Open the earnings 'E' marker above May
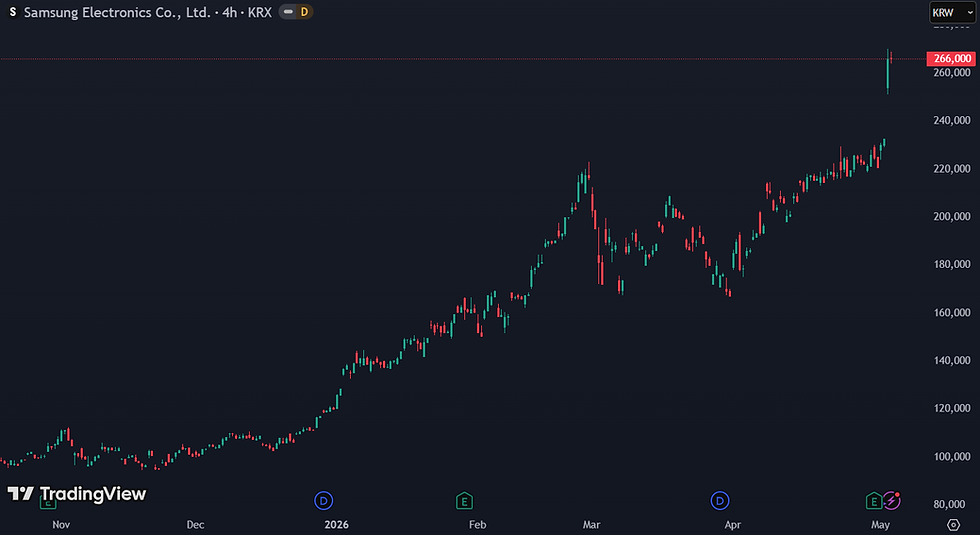Image resolution: width=980 pixels, height=535 pixels. point(874,501)
